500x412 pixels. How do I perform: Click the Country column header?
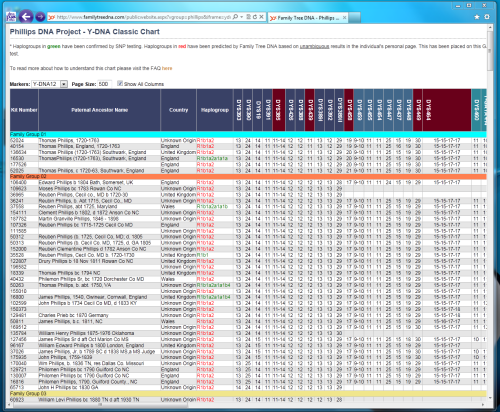pos(178,110)
